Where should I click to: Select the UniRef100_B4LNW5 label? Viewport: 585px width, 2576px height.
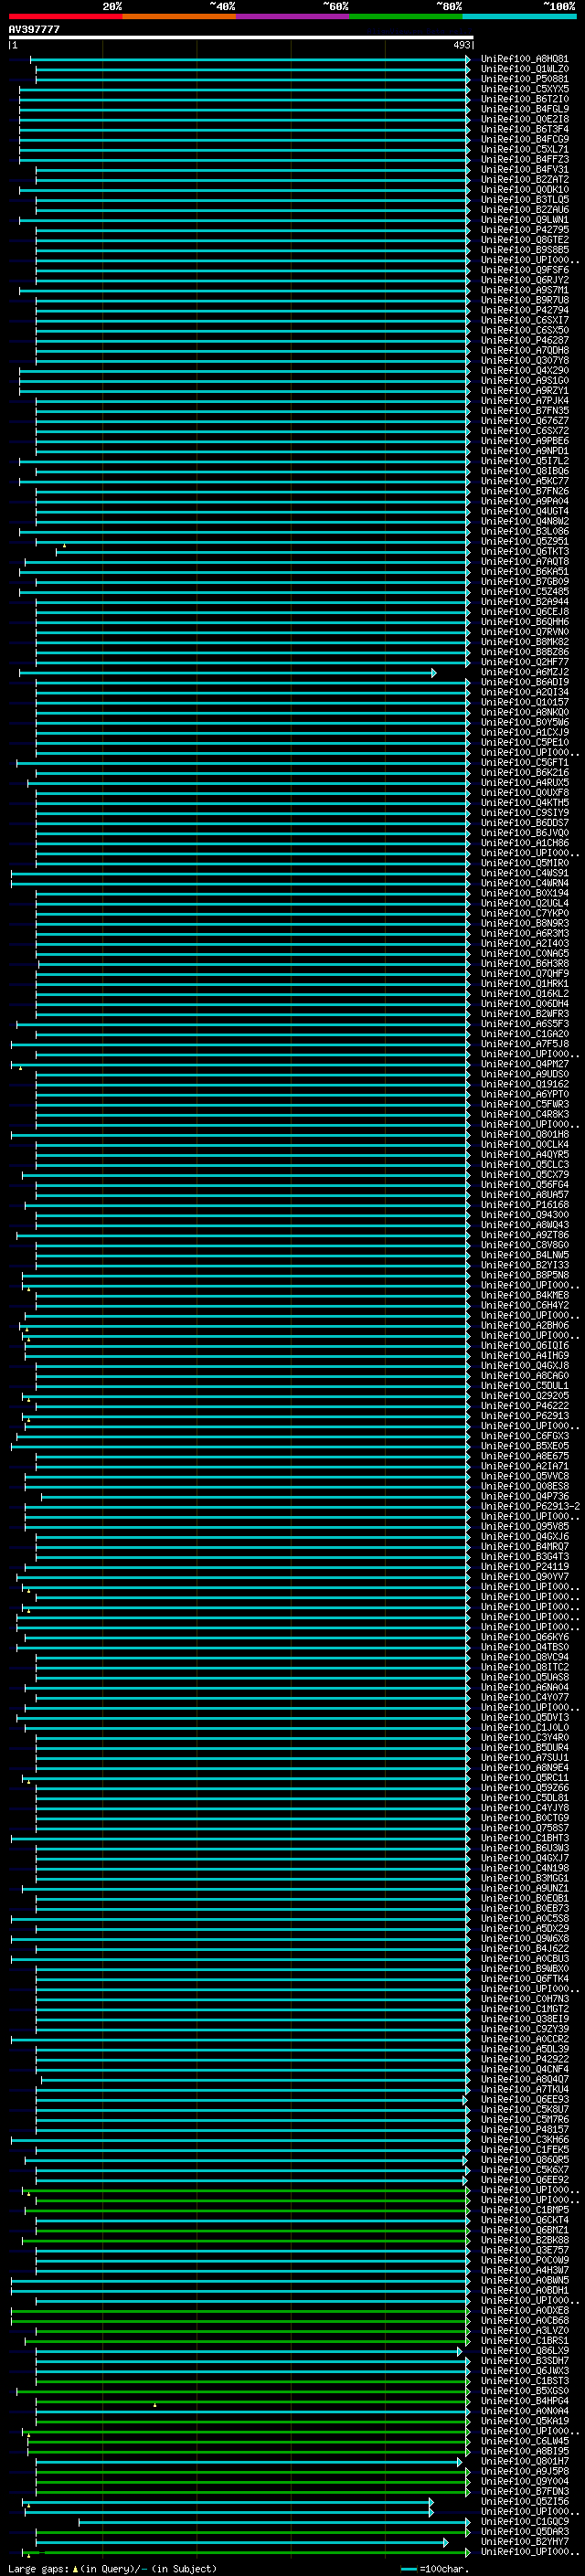tap(525, 1255)
